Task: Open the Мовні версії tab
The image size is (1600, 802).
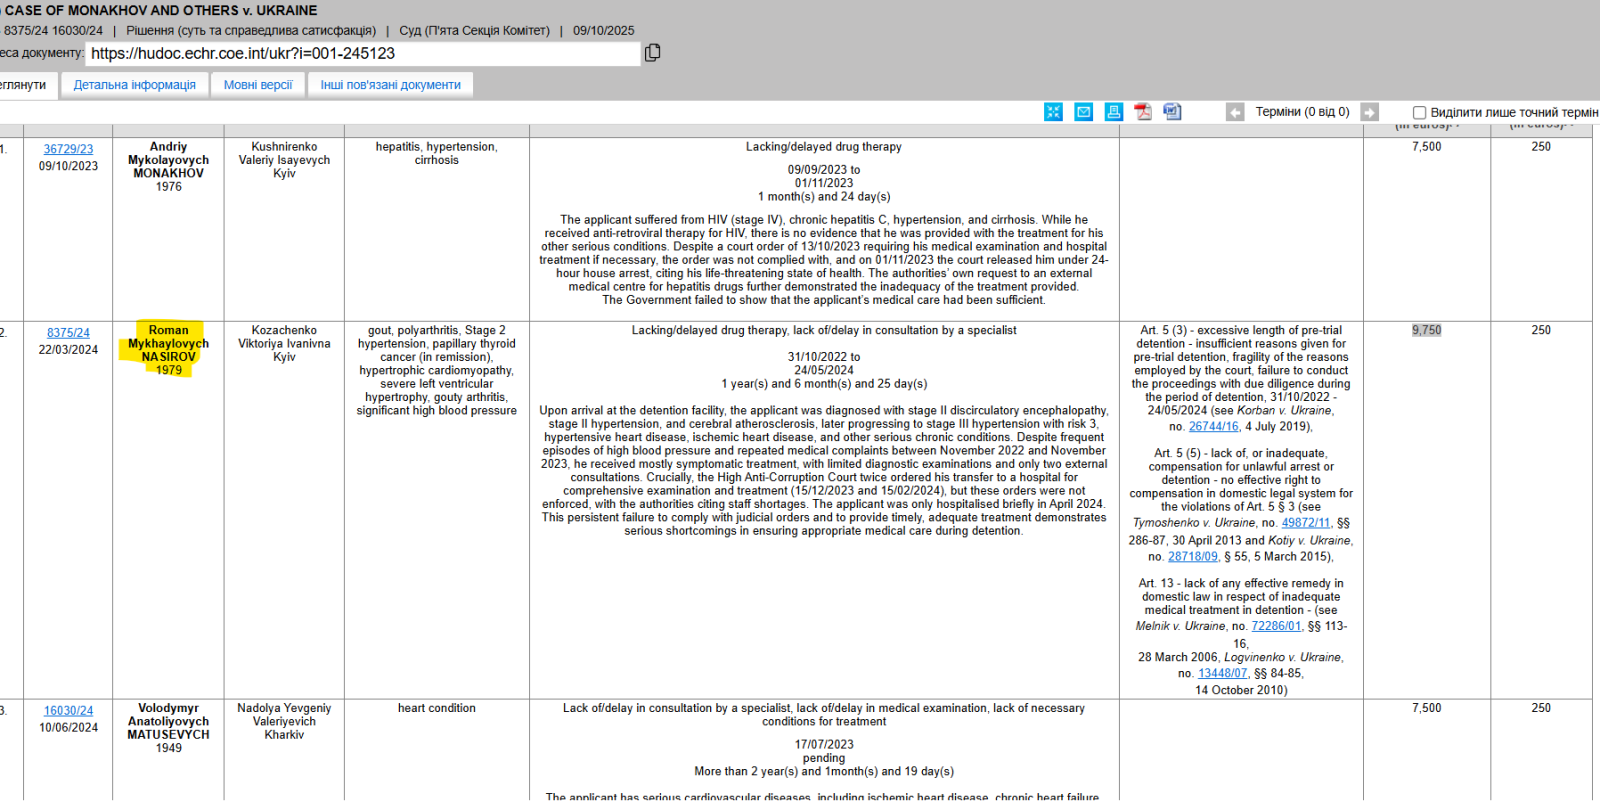Action: point(258,85)
